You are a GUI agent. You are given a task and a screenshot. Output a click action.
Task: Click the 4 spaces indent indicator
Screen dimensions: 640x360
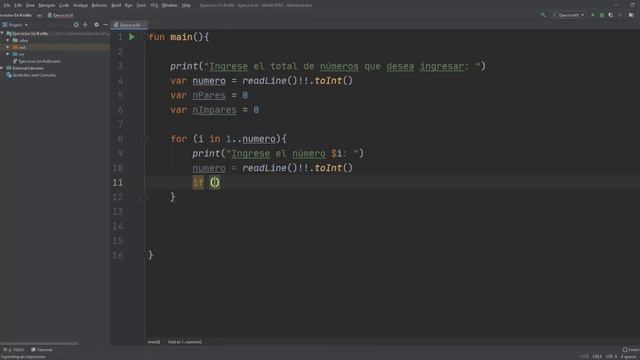pos(630,357)
